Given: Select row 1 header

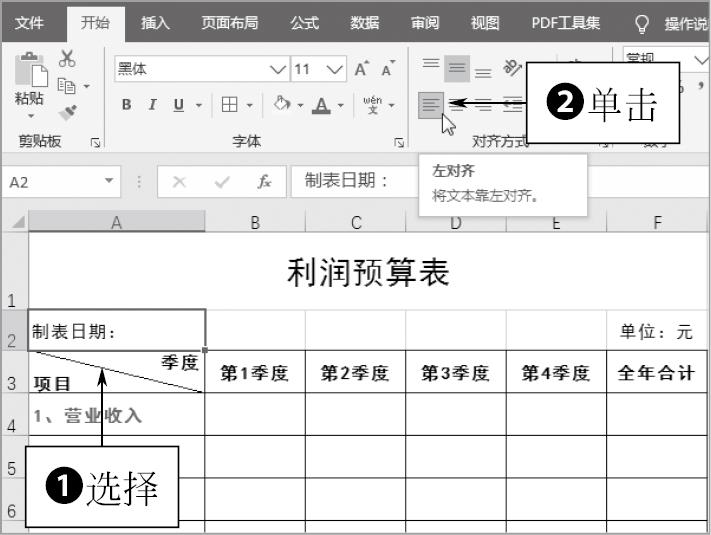Looking at the screenshot, I should [x=15, y=271].
